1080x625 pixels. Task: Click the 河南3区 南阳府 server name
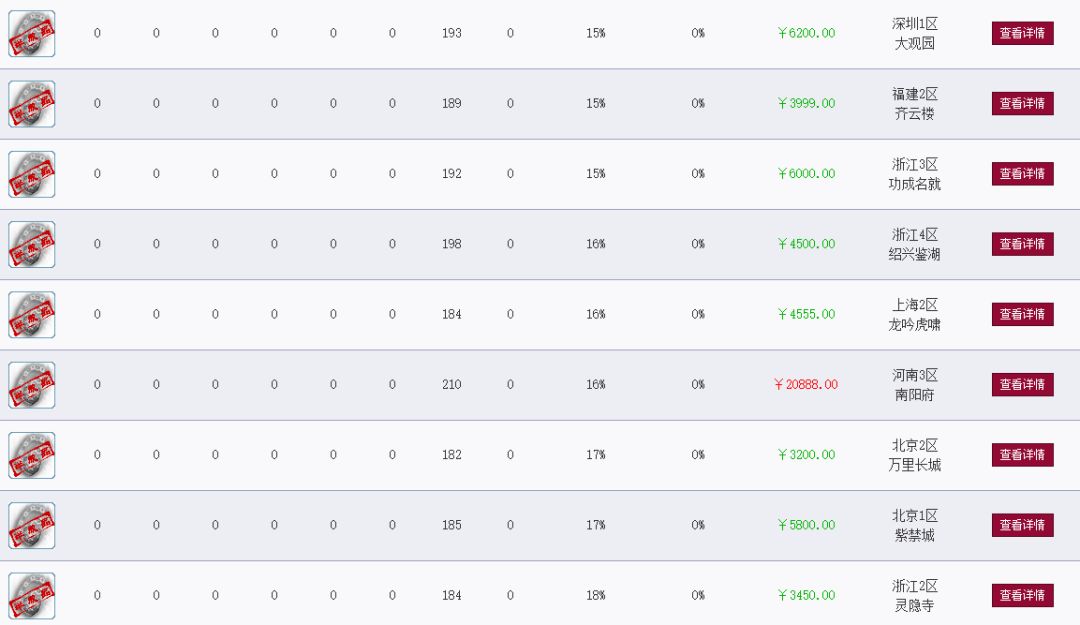pyautogui.click(x=915, y=385)
